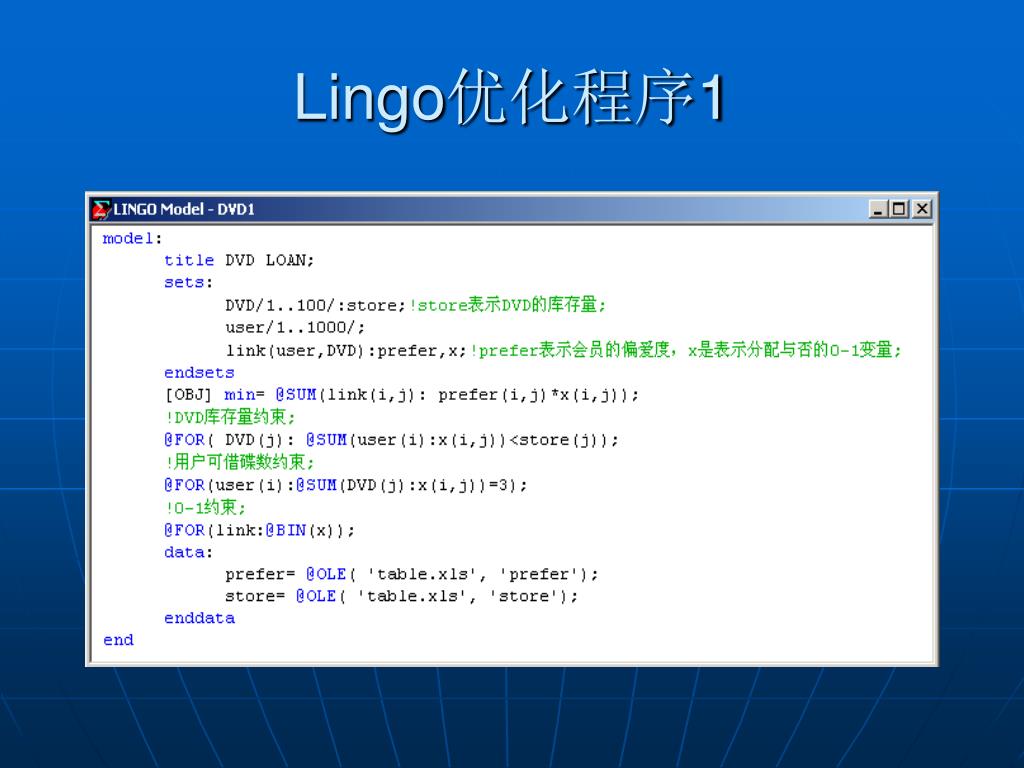Screen dimensions: 1024x768
Task: Click the comment '!prefer表示会员的偏爱度'
Action: point(571,351)
